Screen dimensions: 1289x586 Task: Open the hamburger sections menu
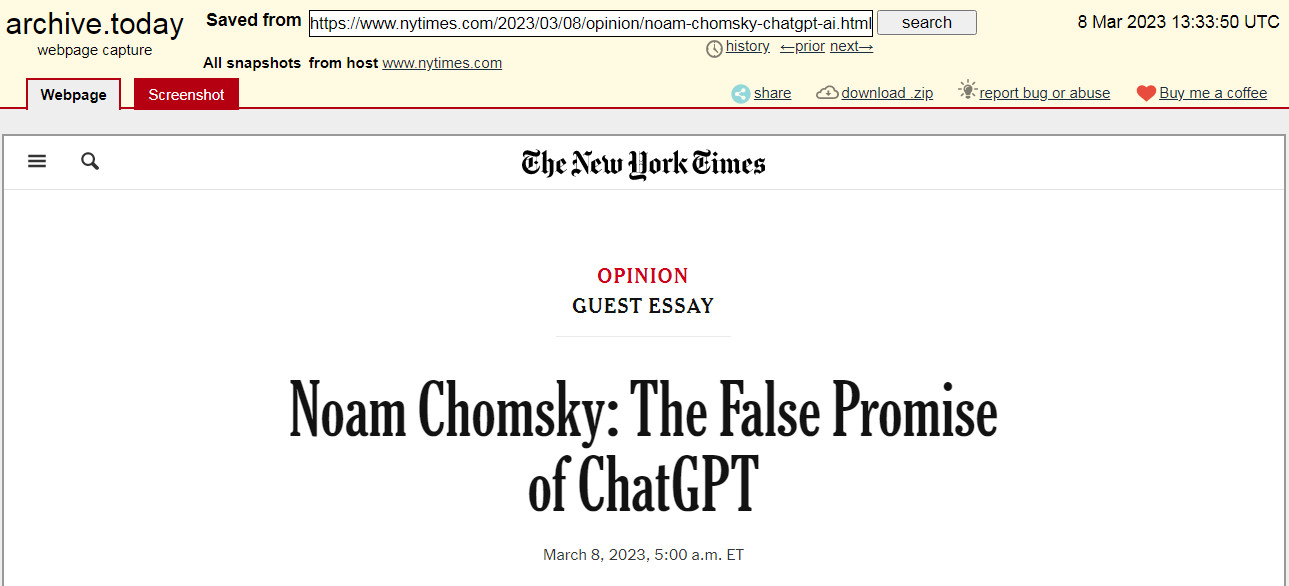coord(37,161)
